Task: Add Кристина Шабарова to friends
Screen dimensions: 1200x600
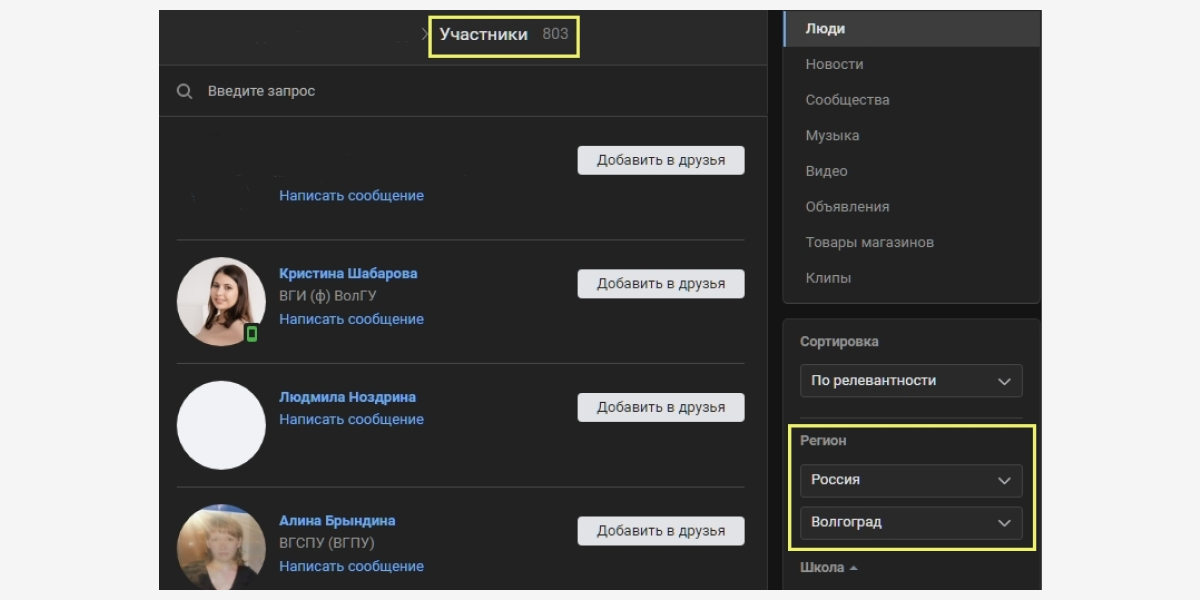Action: pos(661,284)
